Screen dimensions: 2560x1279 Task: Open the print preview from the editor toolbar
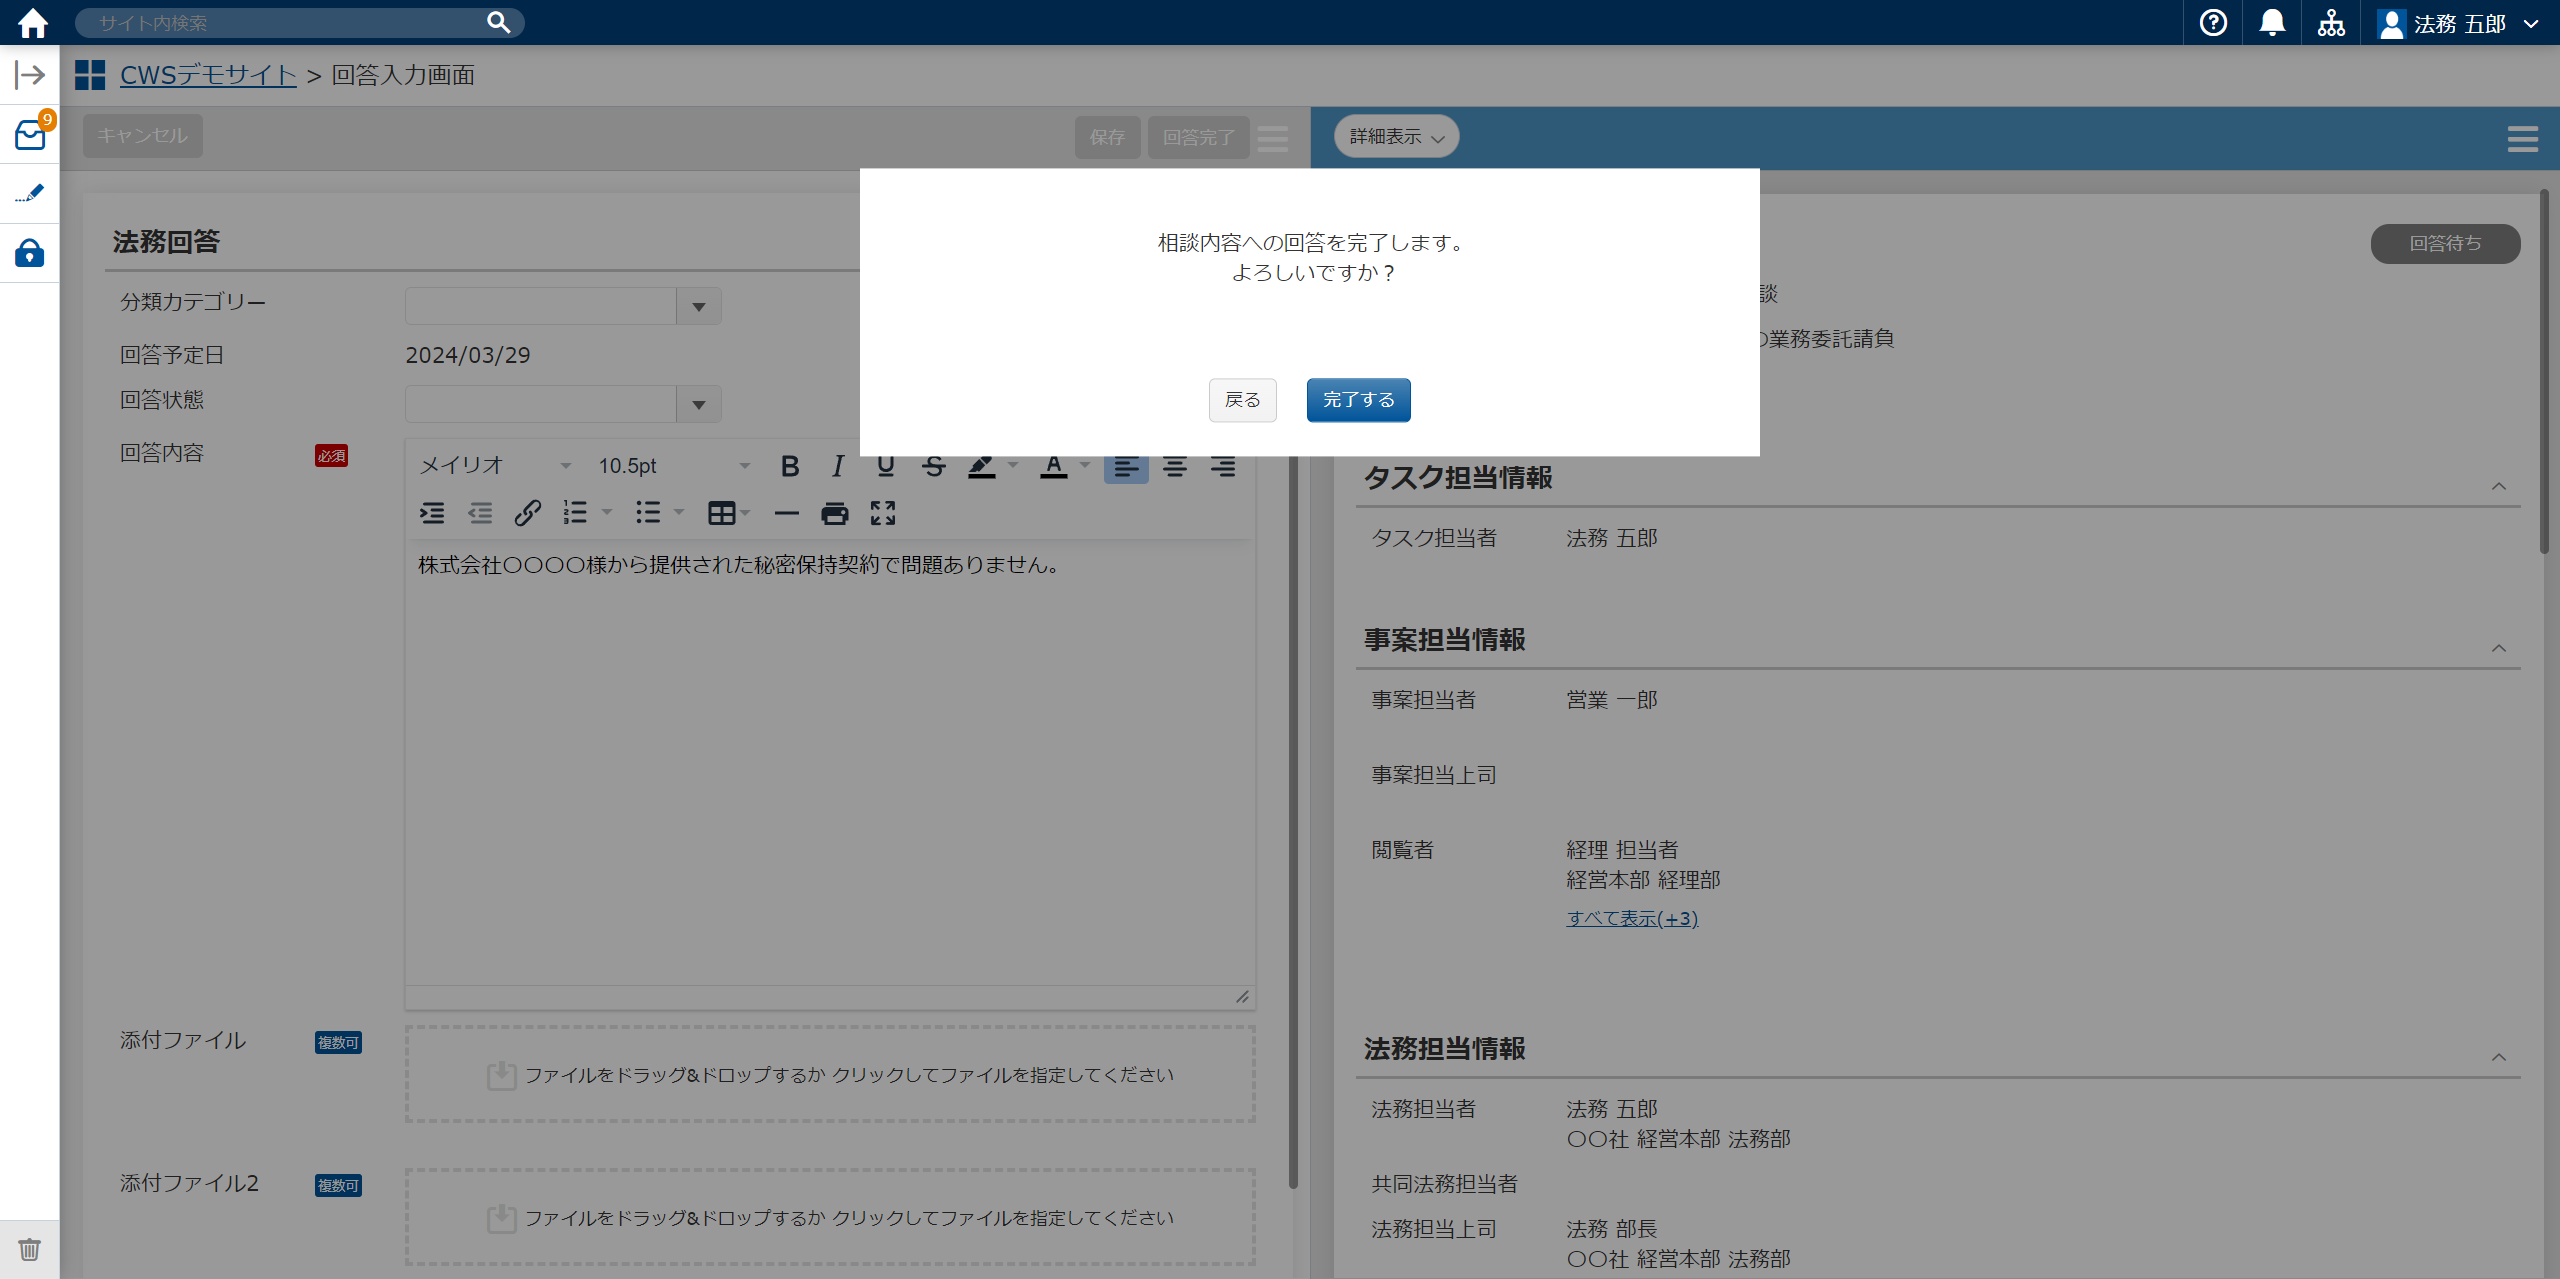pos(835,513)
